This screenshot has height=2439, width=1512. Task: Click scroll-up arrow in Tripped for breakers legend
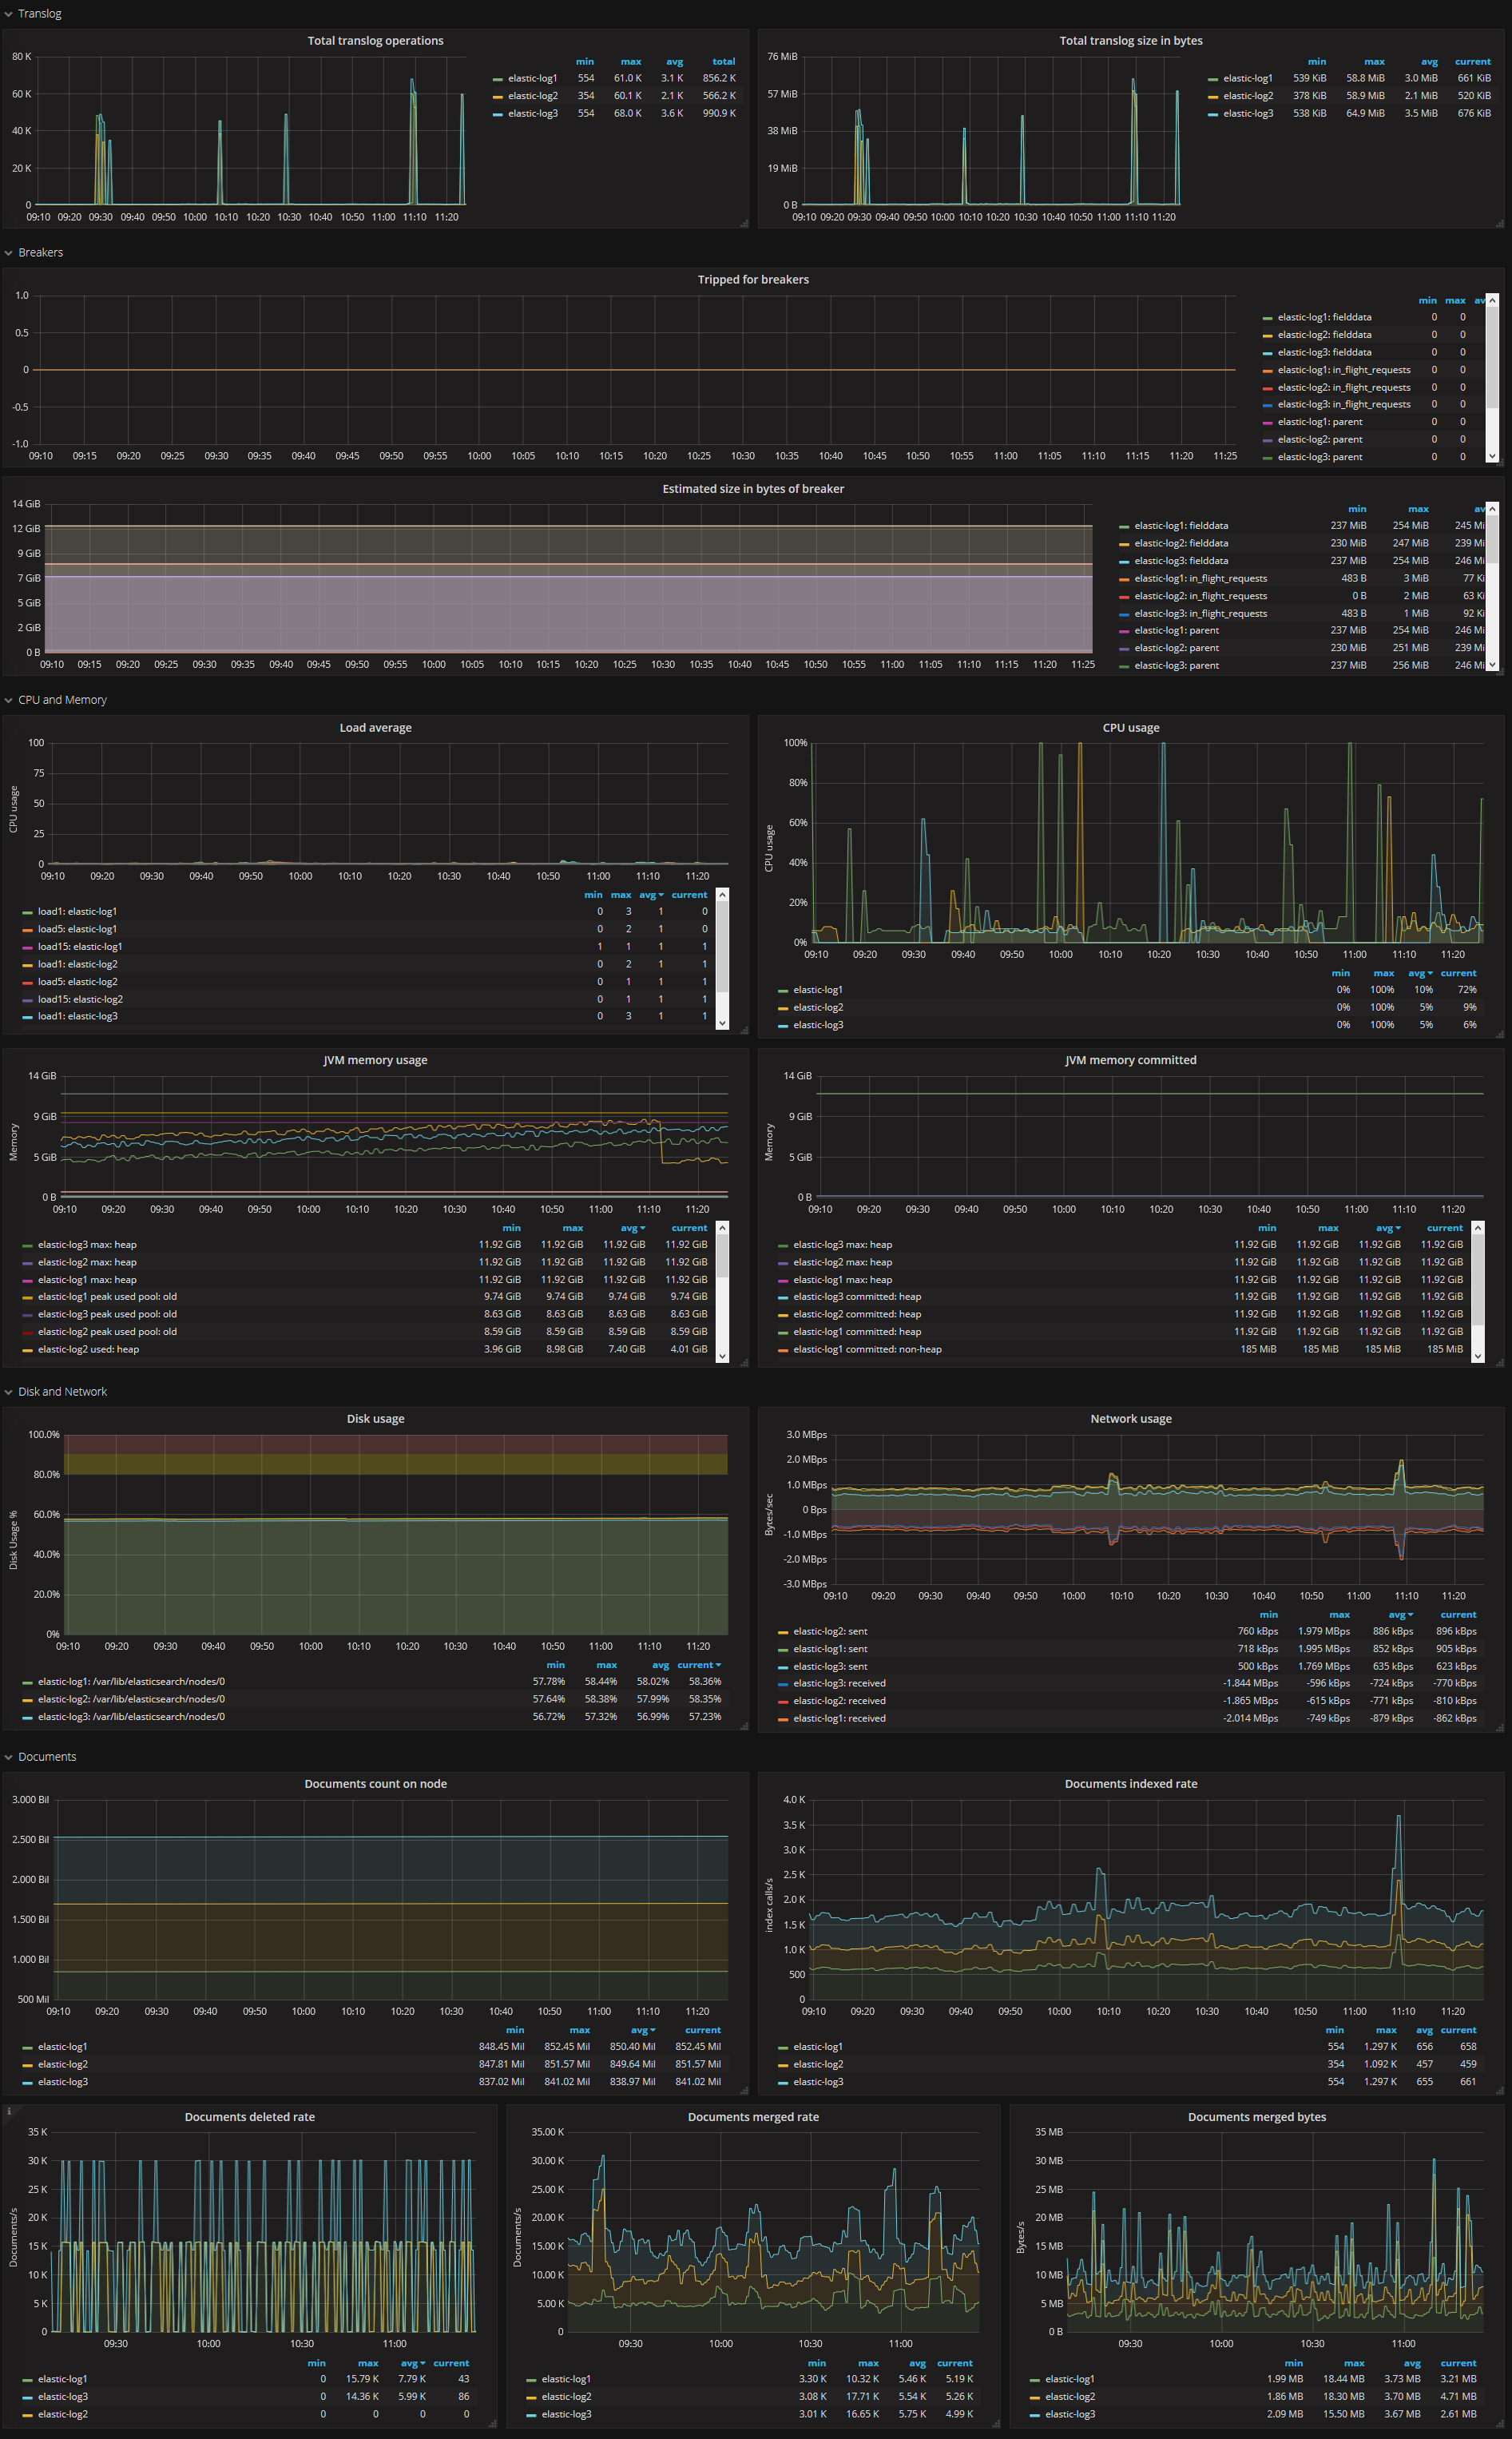click(x=1492, y=300)
